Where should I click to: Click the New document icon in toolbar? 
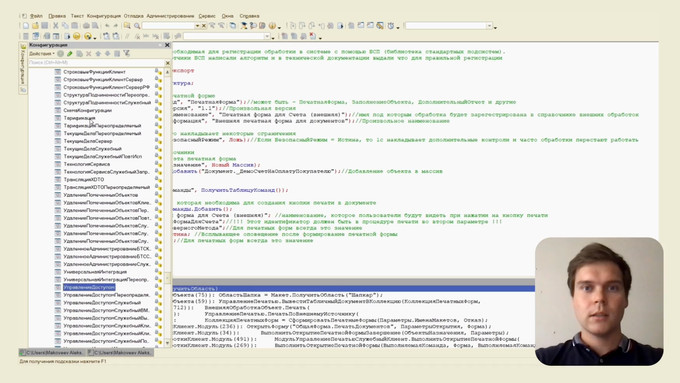(26, 26)
